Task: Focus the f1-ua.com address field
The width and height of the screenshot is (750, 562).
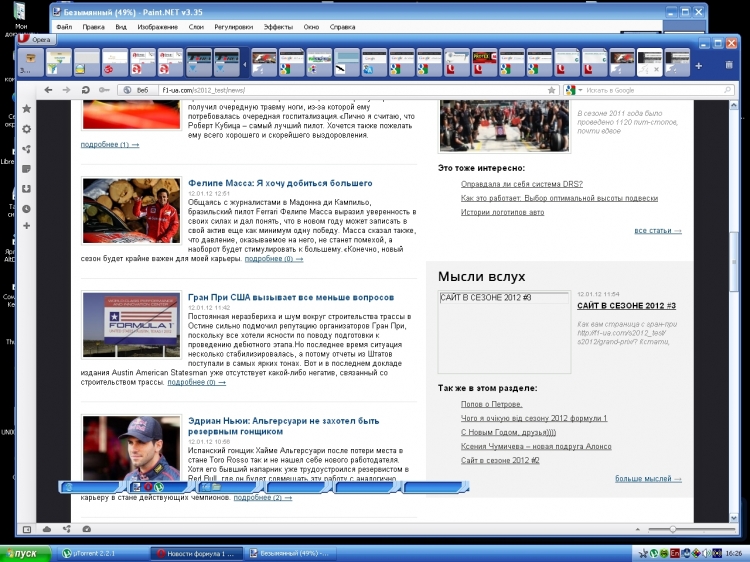Action: click(352, 90)
